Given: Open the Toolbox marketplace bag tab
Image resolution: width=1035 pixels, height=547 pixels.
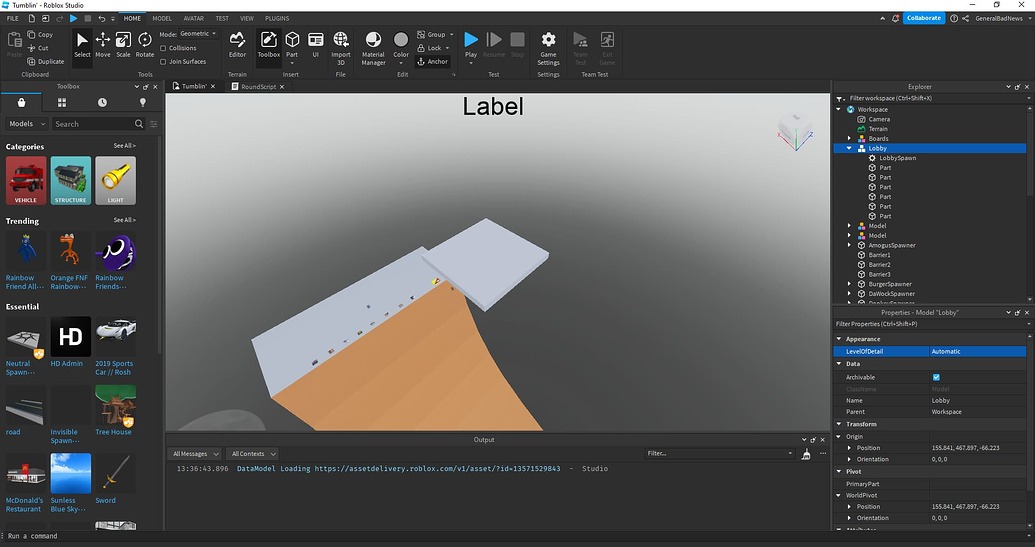Looking at the screenshot, I should (21, 102).
